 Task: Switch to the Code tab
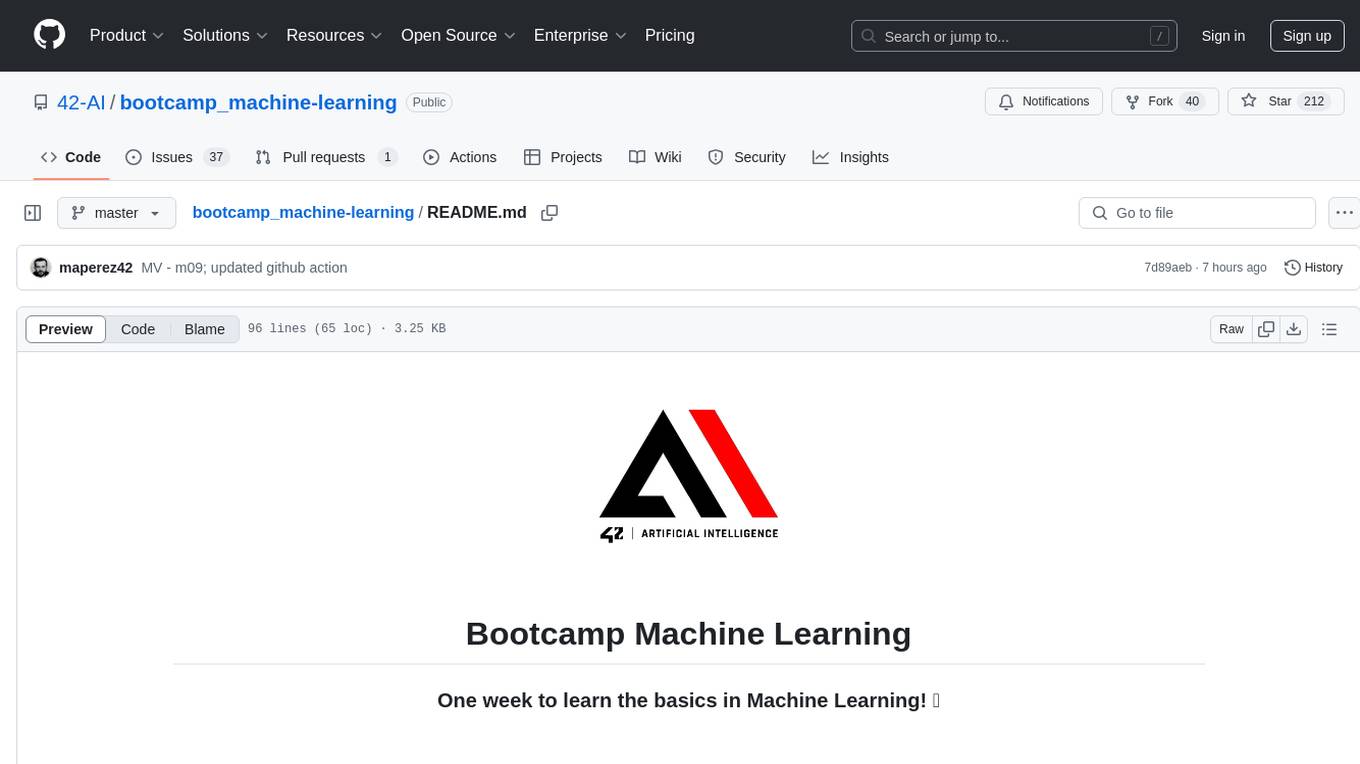[71, 157]
